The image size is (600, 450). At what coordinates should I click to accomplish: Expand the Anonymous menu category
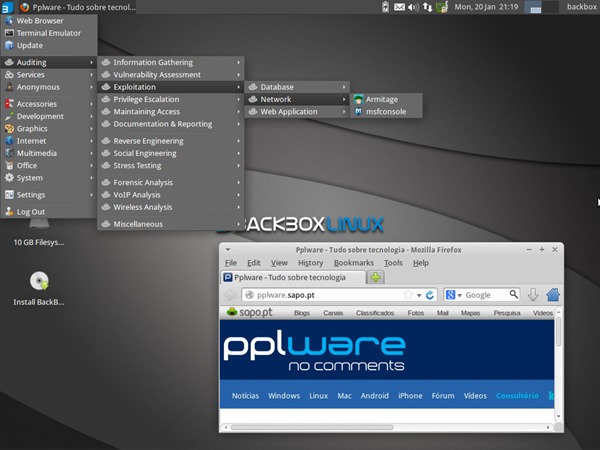[x=49, y=87]
